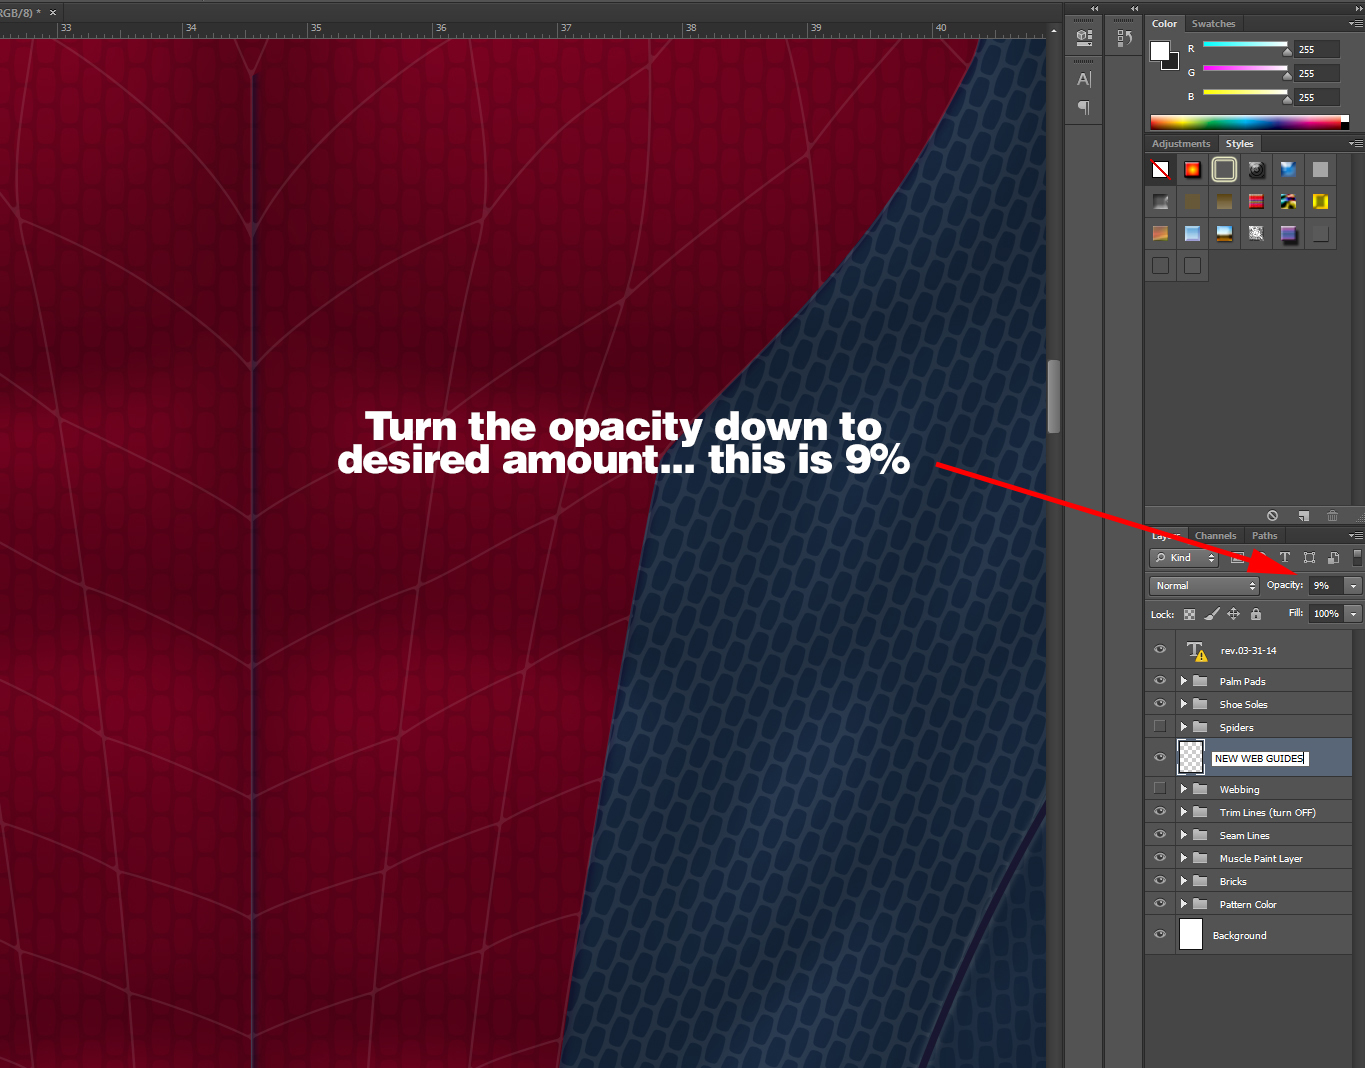1365x1068 pixels.
Task: Apply the Default Style (None) swatch
Action: point(1160,170)
